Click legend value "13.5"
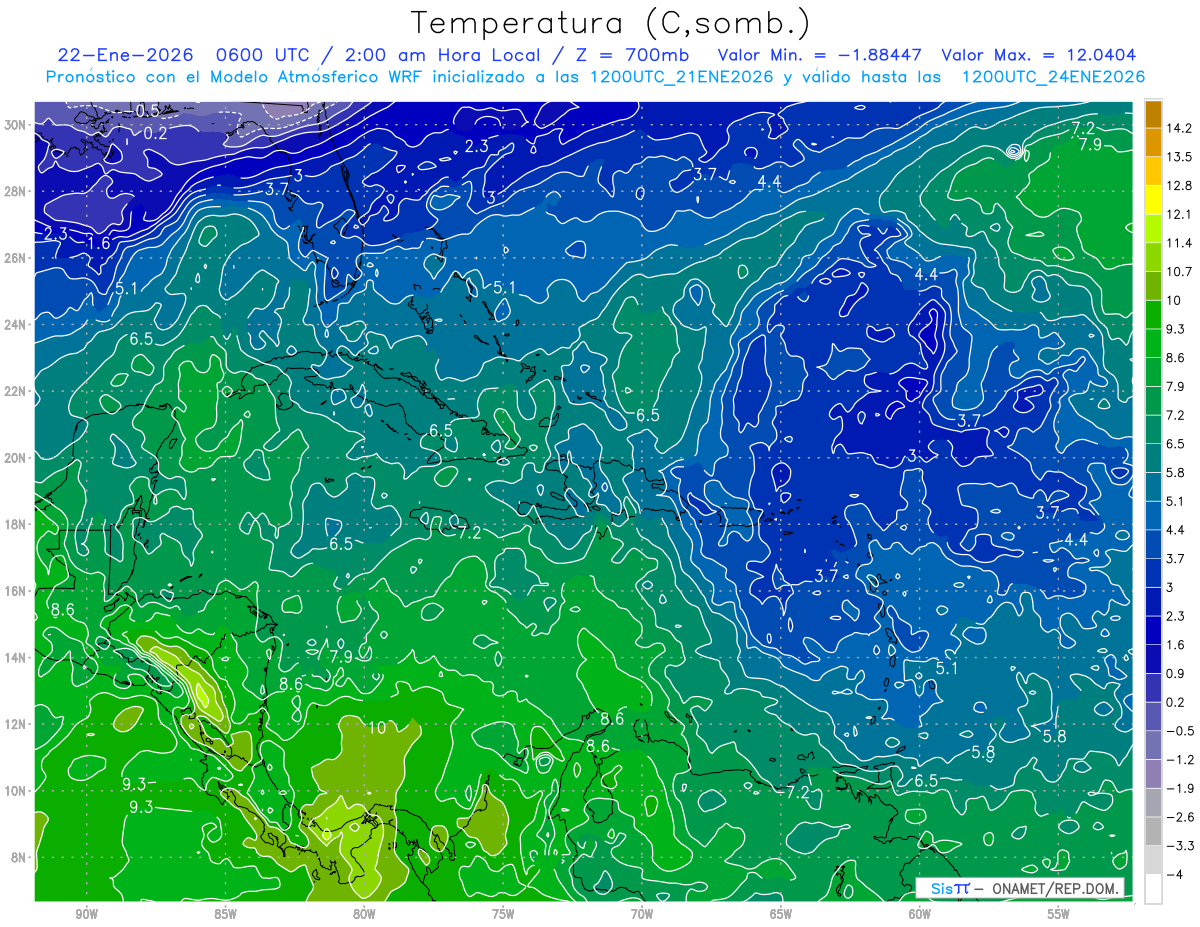 [1181, 157]
